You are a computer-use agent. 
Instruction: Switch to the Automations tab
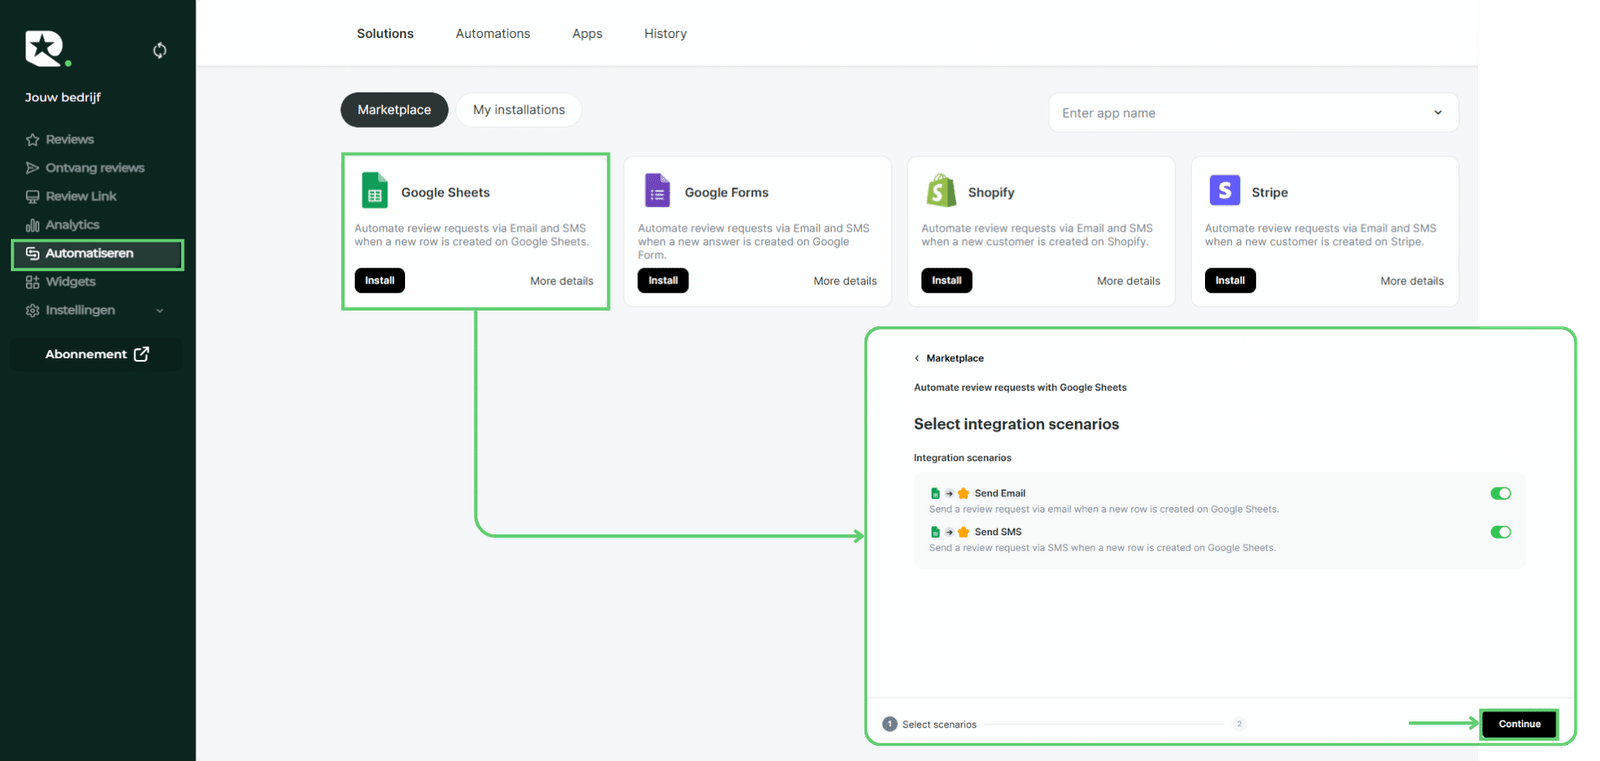click(493, 34)
